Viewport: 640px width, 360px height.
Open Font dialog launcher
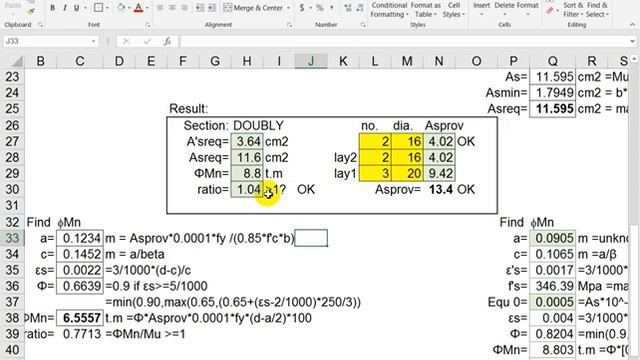(x=147, y=25)
